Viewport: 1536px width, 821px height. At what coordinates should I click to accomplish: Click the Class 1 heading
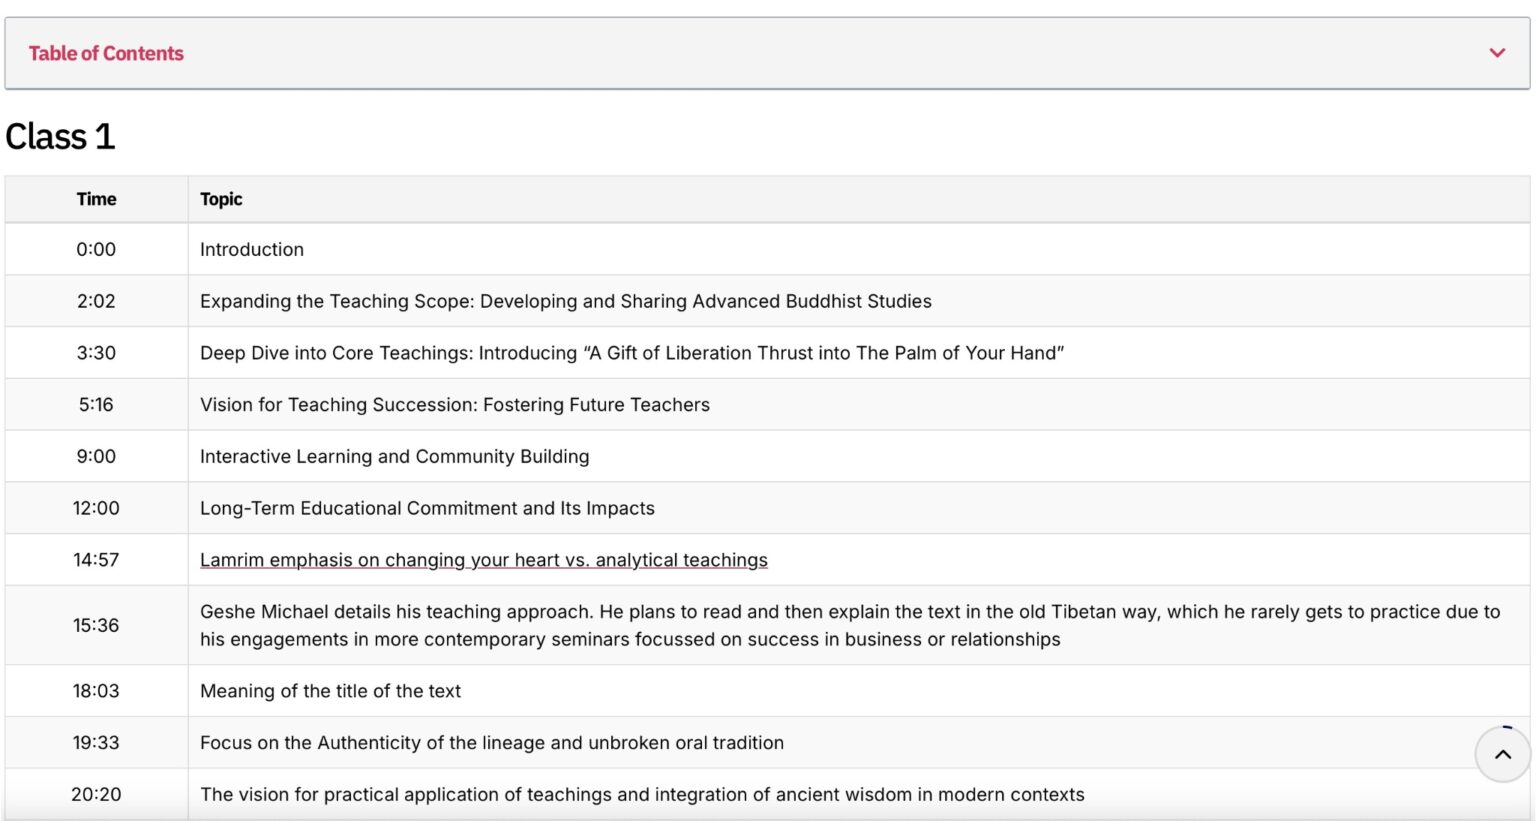point(60,136)
